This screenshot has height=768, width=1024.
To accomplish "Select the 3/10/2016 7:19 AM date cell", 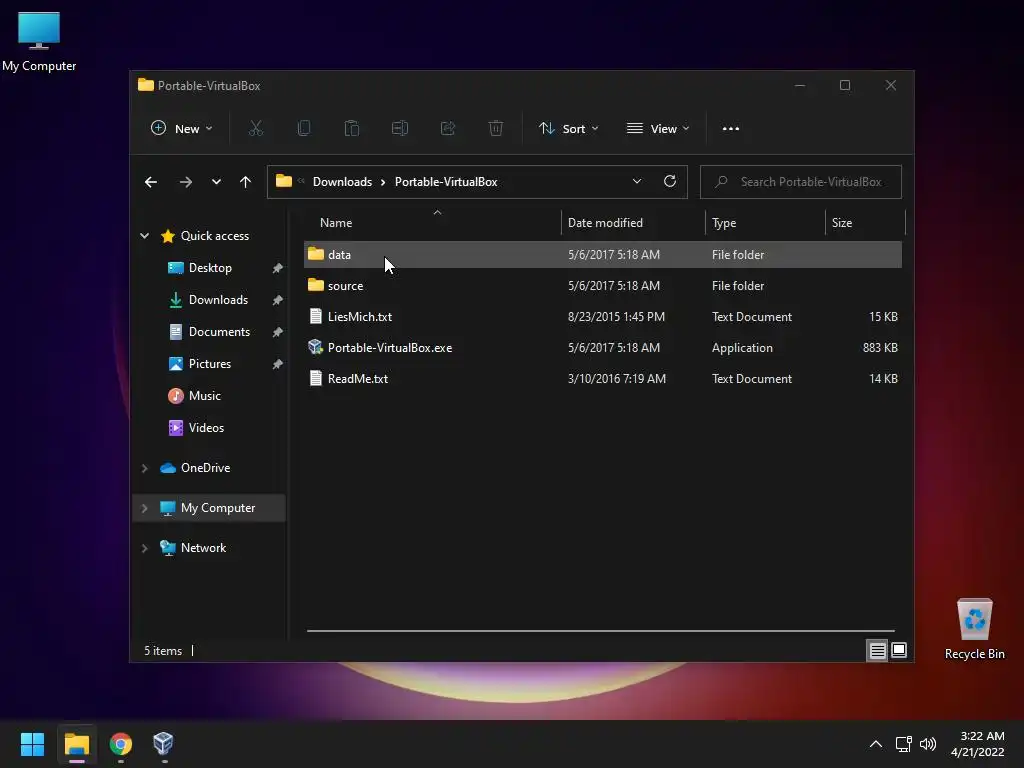I will coord(616,379).
